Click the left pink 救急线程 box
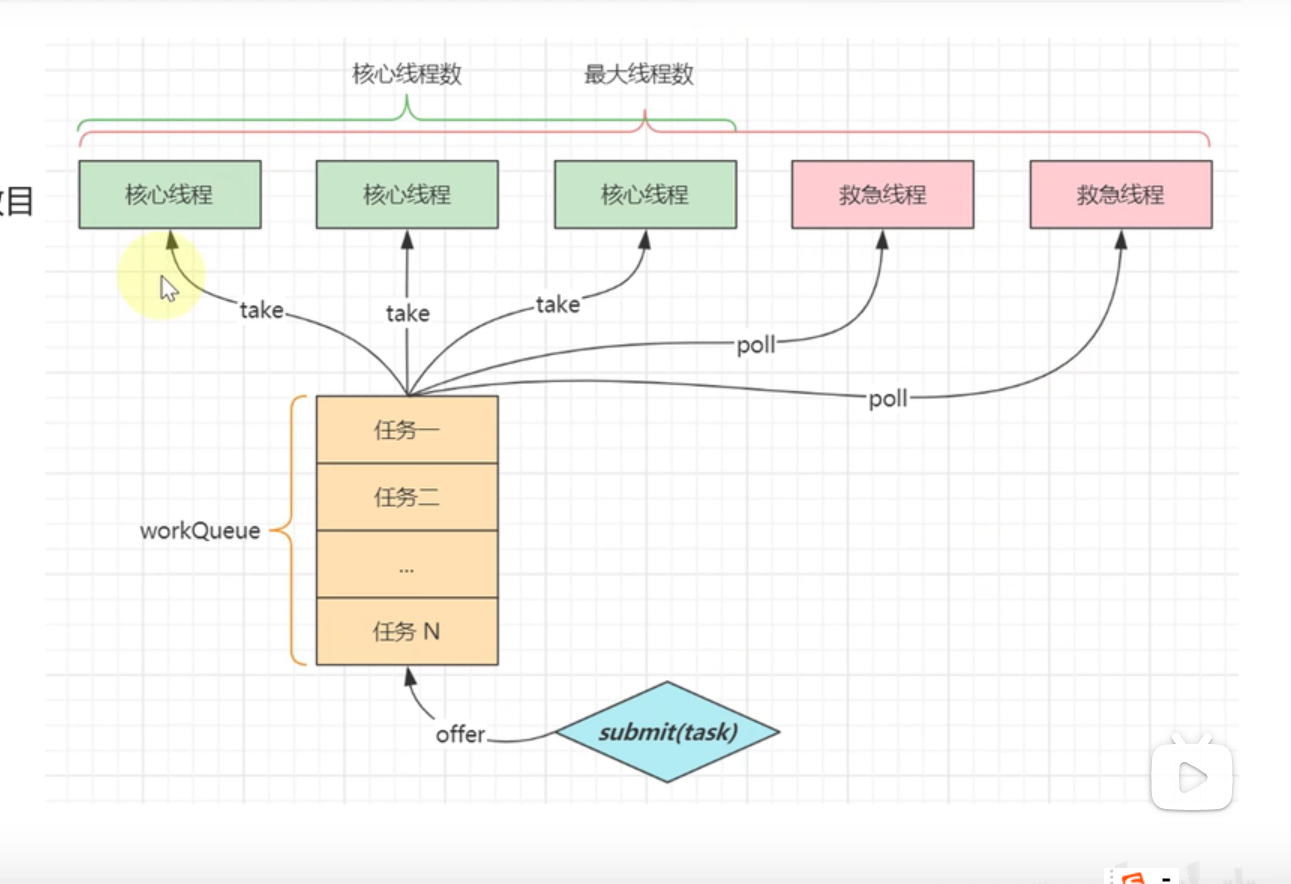 click(882, 195)
